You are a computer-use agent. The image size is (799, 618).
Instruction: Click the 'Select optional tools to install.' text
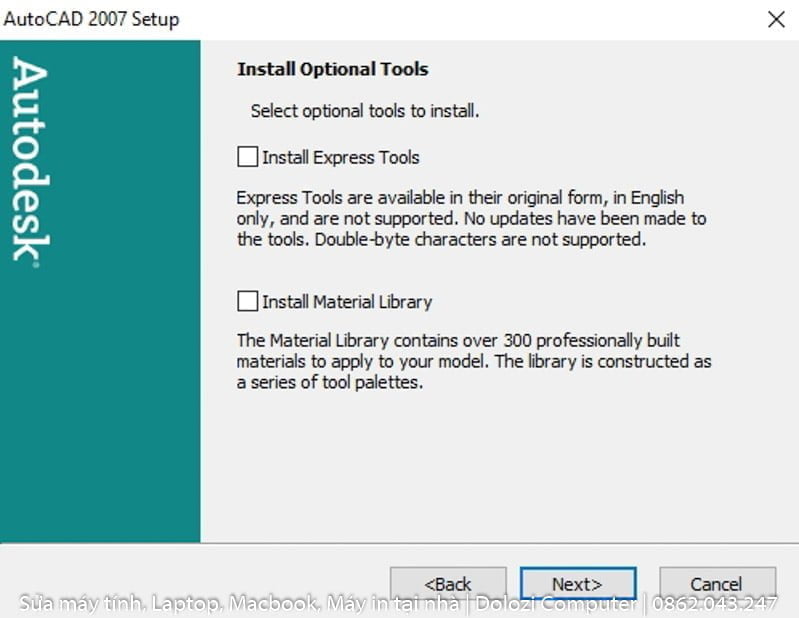[x=365, y=111]
